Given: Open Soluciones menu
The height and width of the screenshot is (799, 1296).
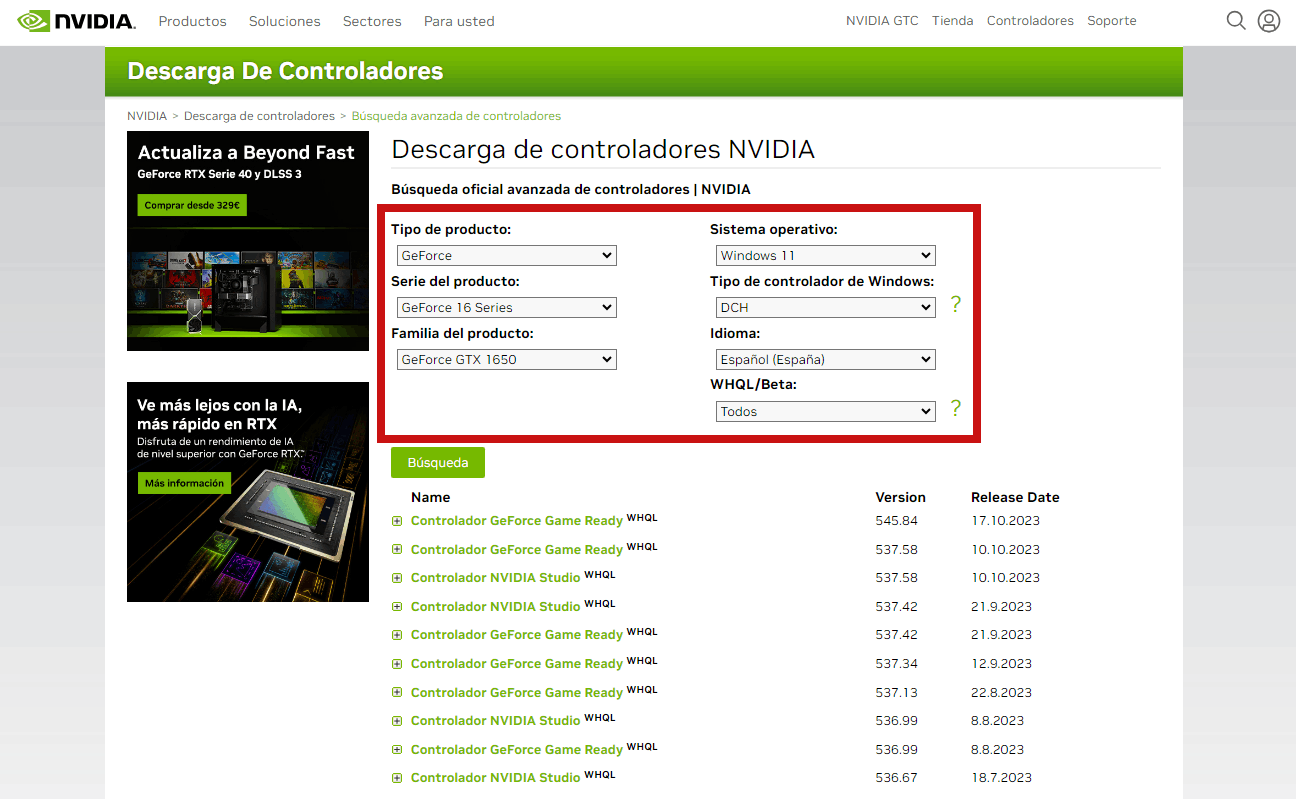Looking at the screenshot, I should click(285, 21).
